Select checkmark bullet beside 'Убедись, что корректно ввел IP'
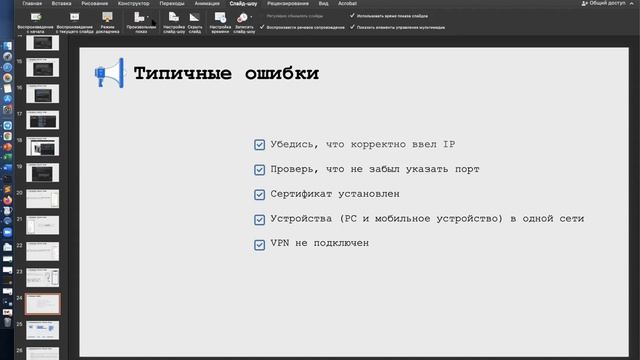The image size is (640, 360). (x=259, y=144)
